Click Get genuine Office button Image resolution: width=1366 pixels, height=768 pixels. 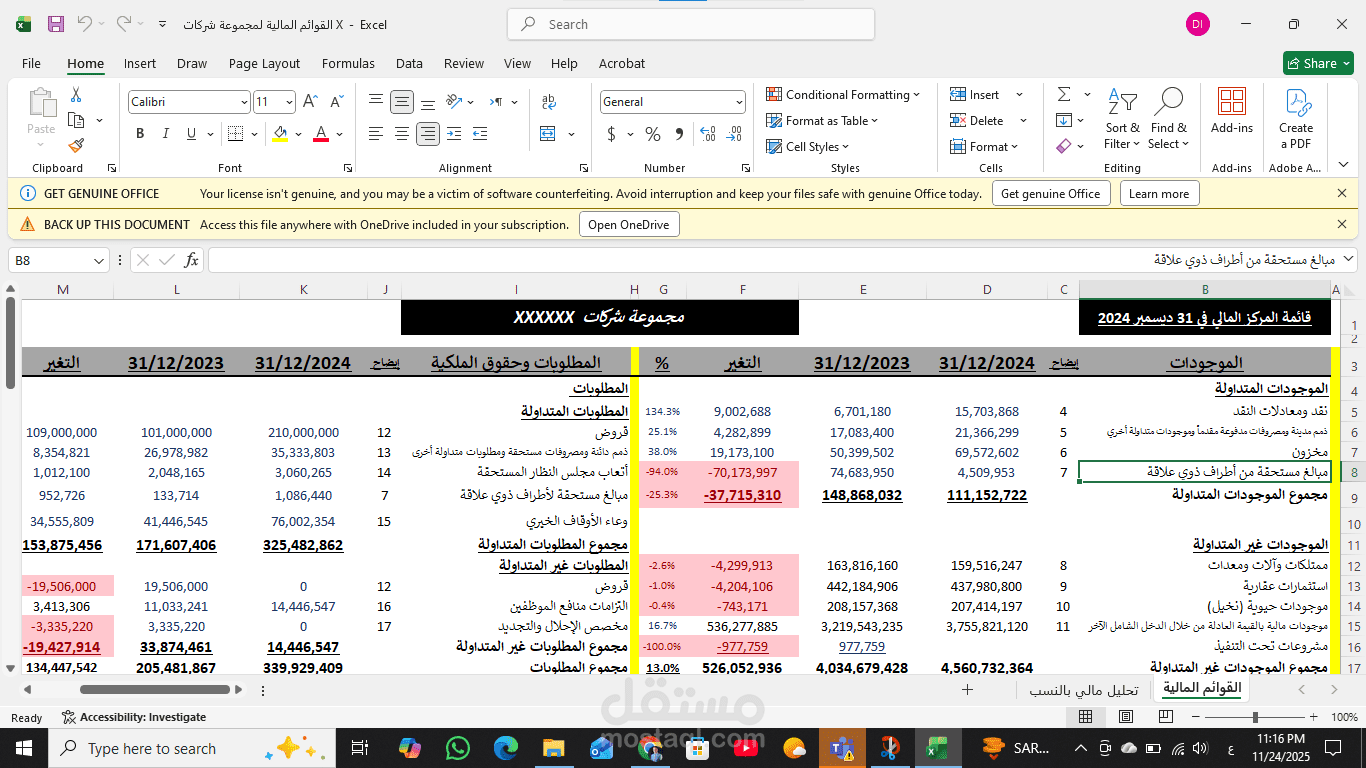[x=1051, y=194]
